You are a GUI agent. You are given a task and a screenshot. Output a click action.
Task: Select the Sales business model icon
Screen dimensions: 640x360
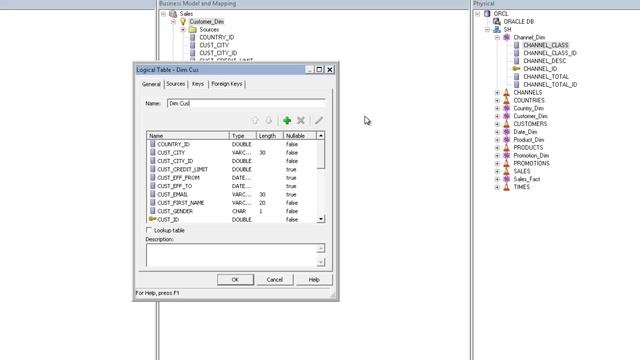point(173,14)
